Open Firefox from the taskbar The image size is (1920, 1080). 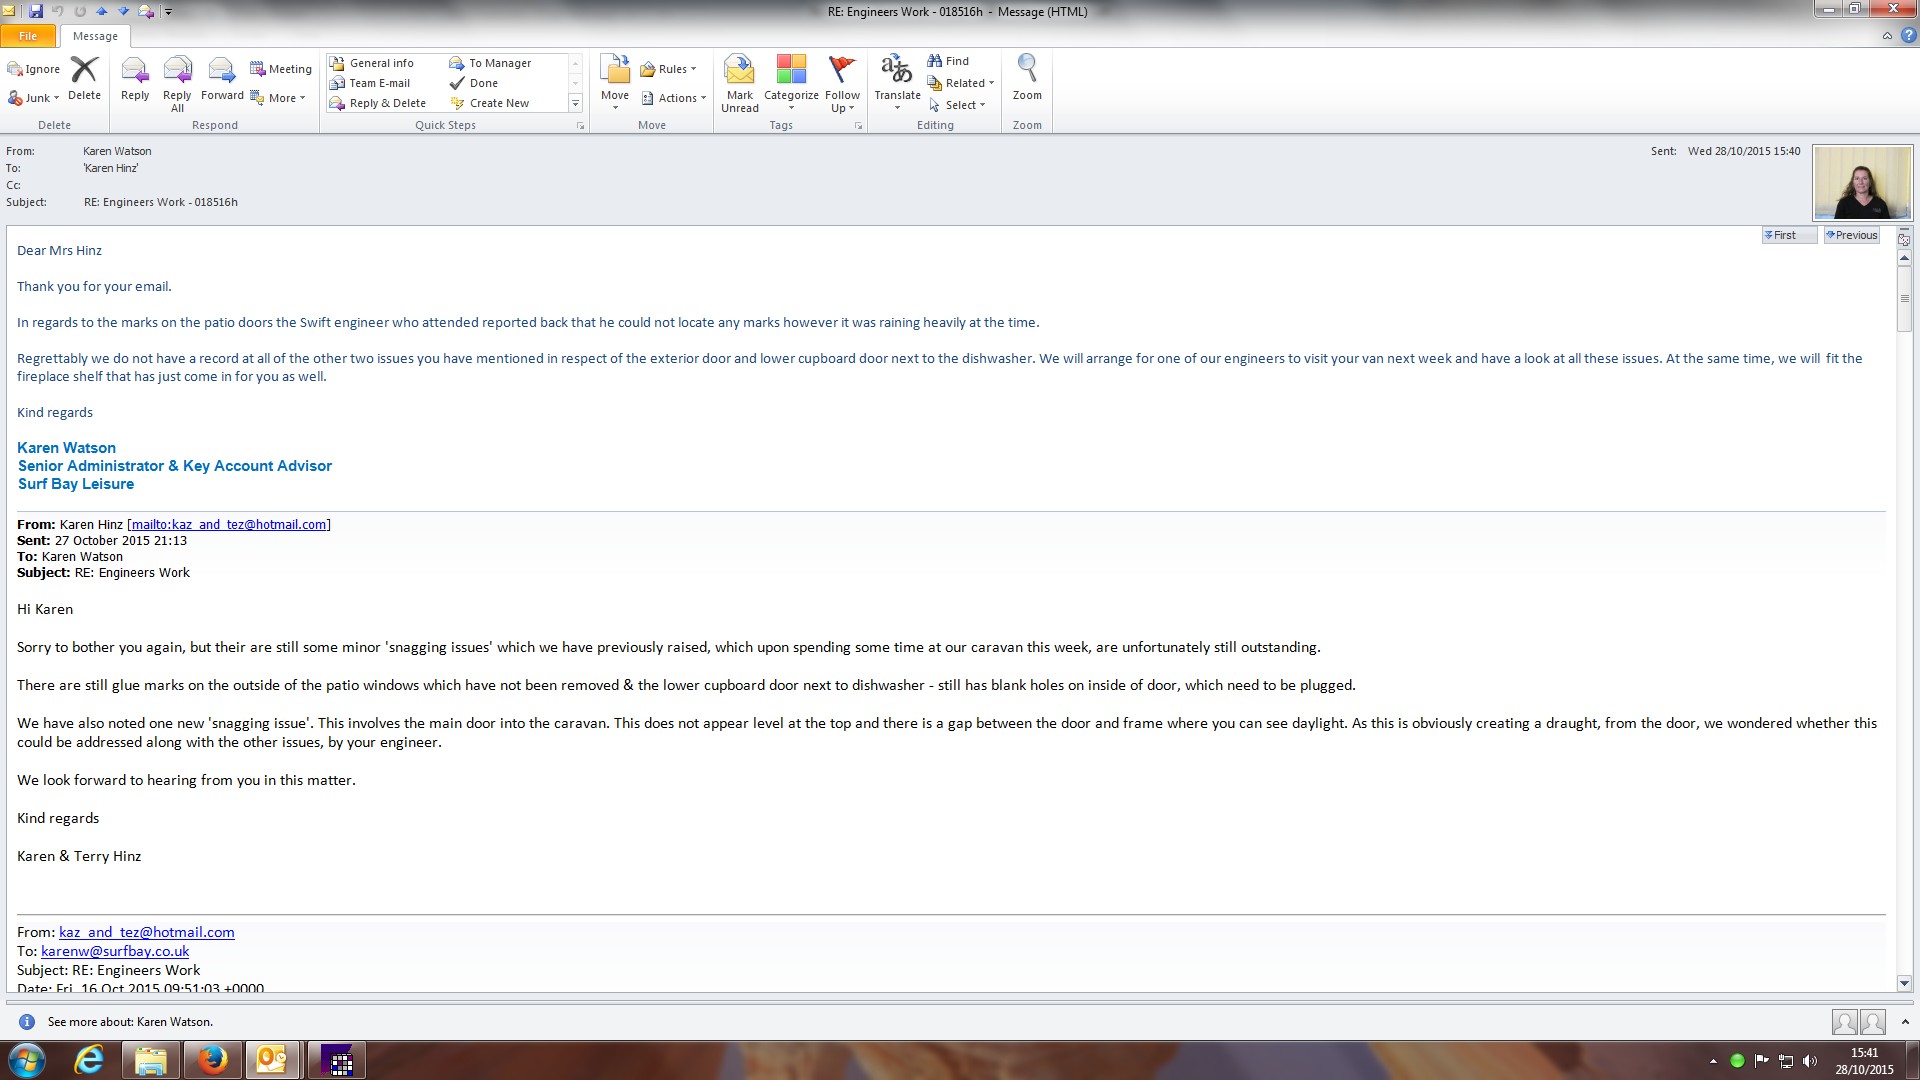tap(211, 1060)
